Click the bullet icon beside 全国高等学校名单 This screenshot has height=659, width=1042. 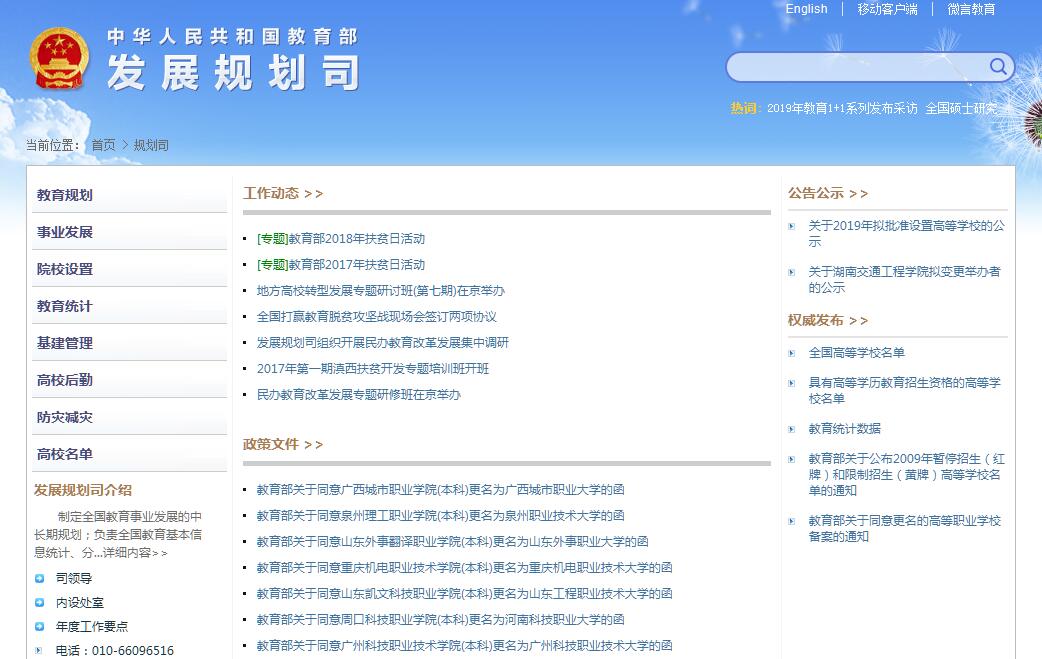(x=791, y=353)
